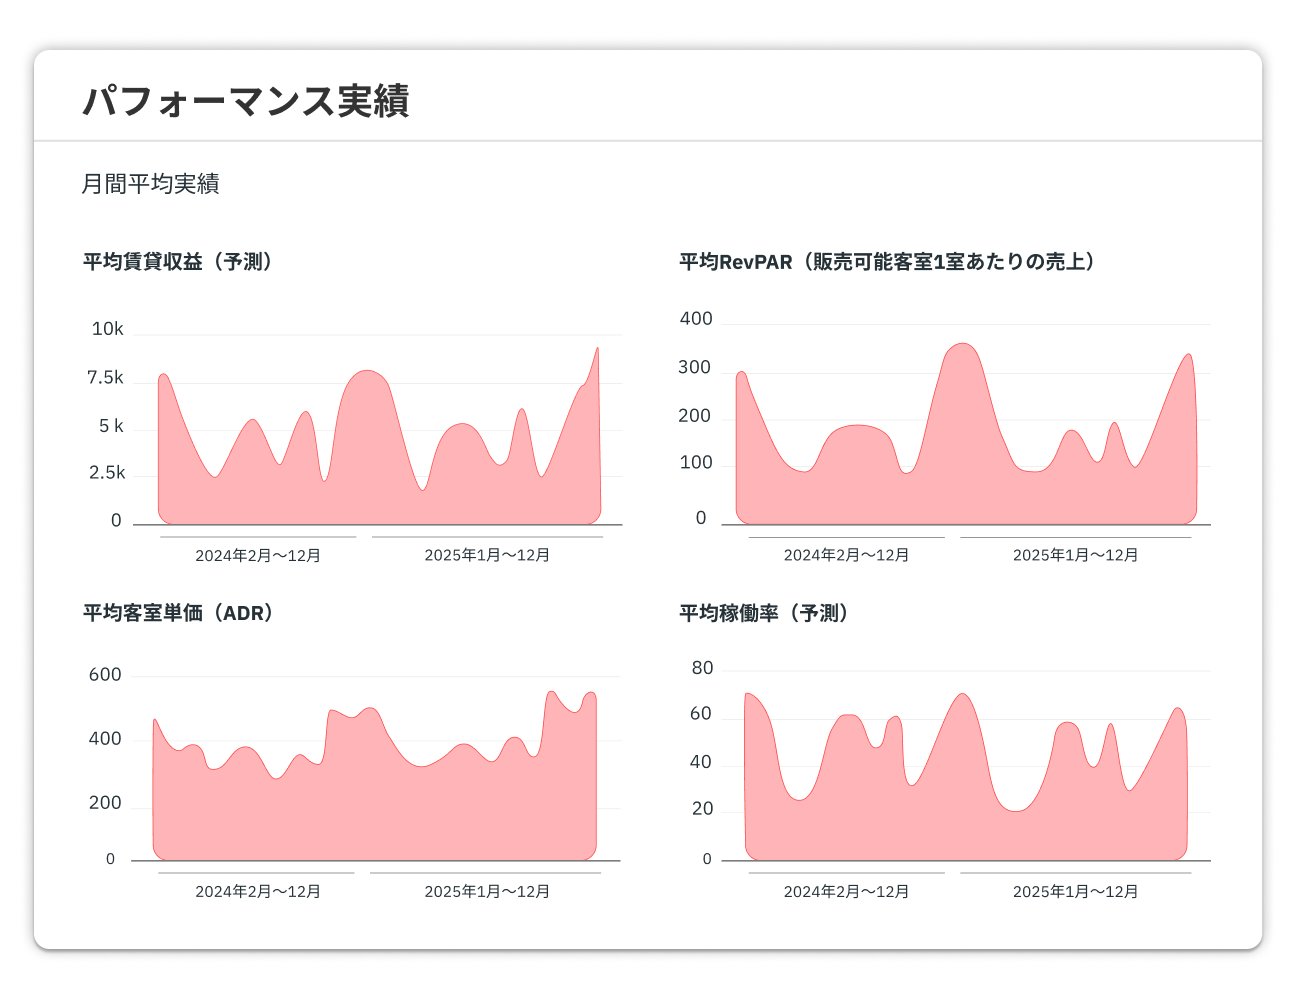Click the 月間平均実績 subtitle
Image resolution: width=1295 pixels, height=1000 pixels.
(150, 184)
